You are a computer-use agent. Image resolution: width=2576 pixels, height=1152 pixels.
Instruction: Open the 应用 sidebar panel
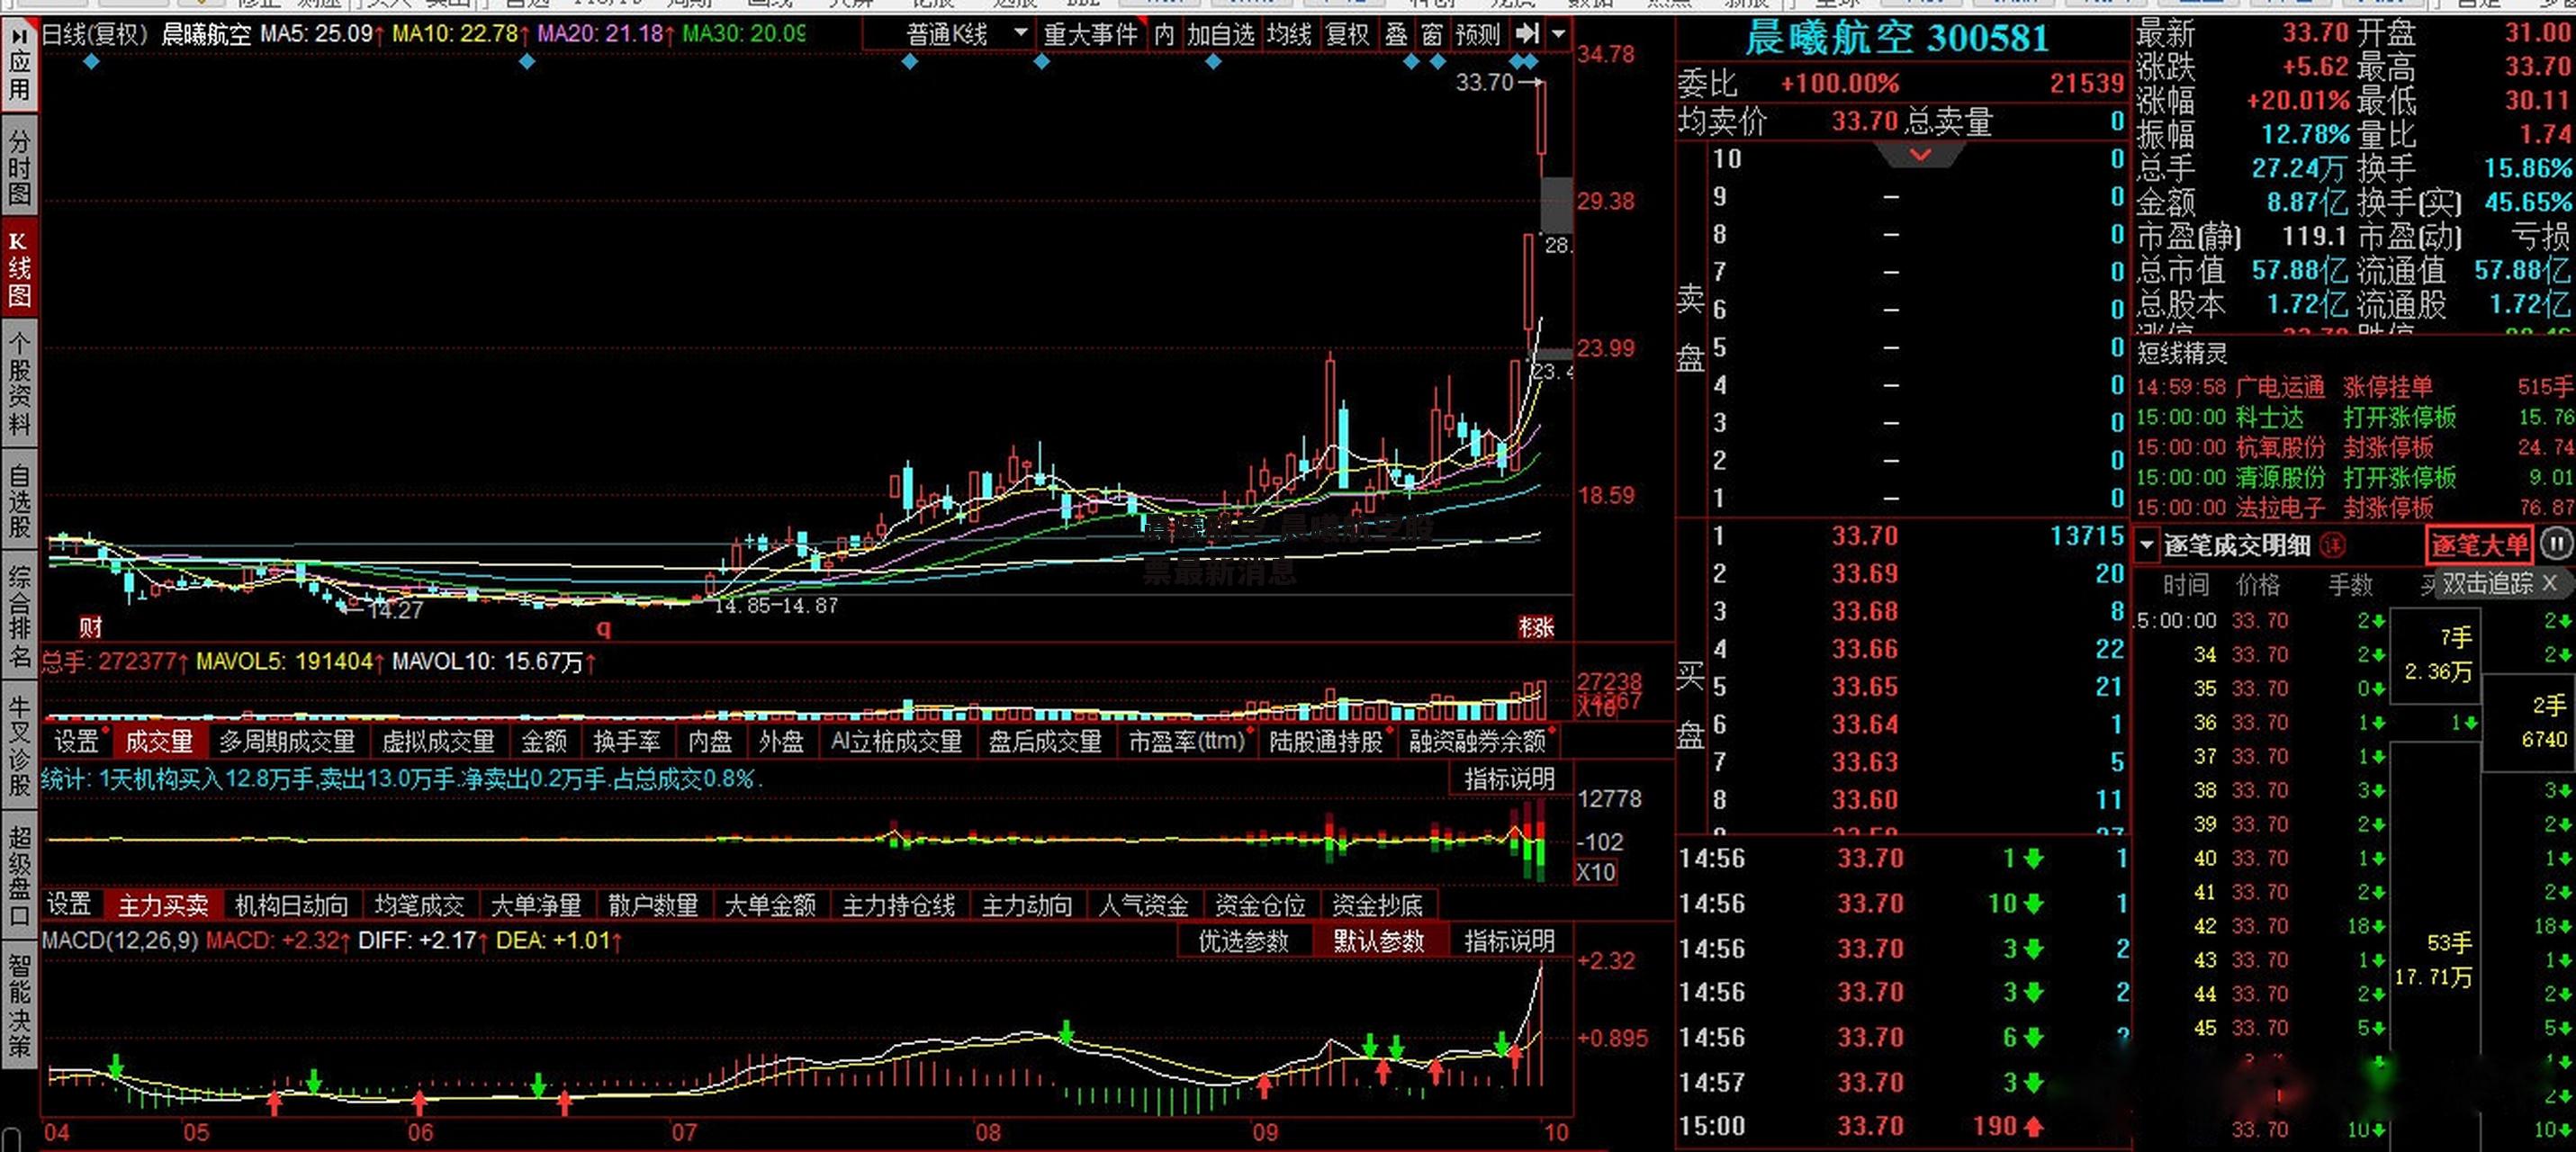(18, 64)
